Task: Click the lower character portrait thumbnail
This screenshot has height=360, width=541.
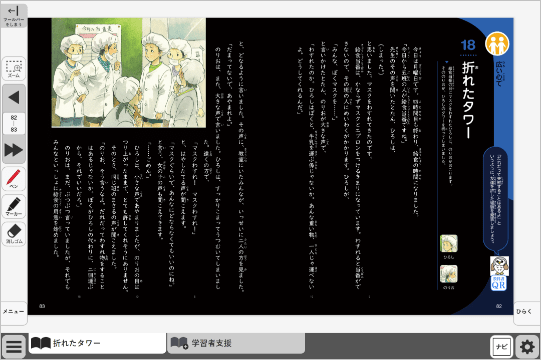Action: 449,274
